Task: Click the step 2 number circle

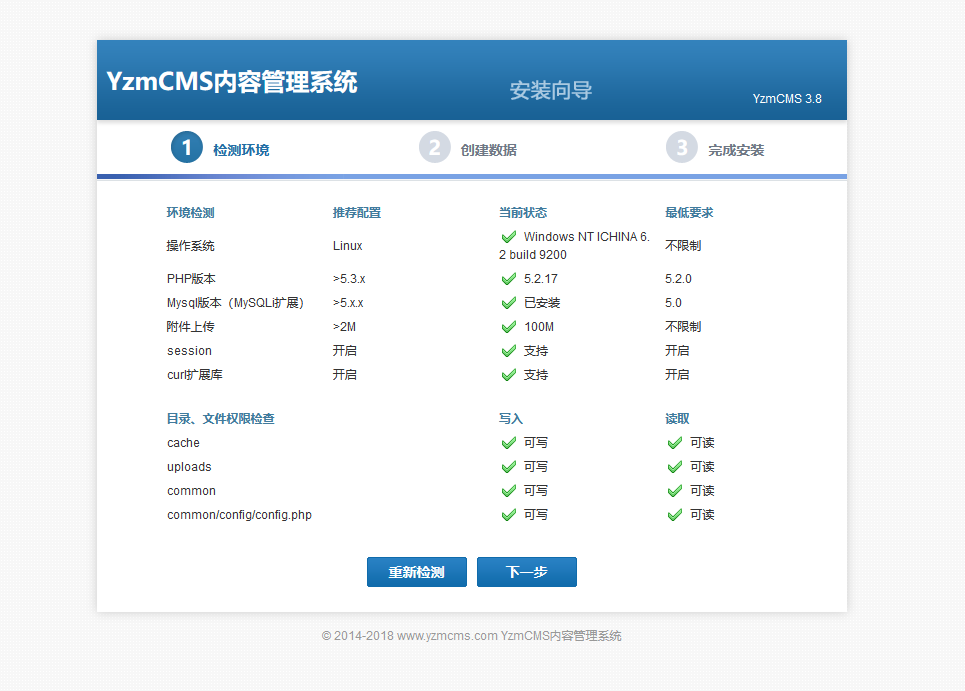Action: tap(435, 148)
